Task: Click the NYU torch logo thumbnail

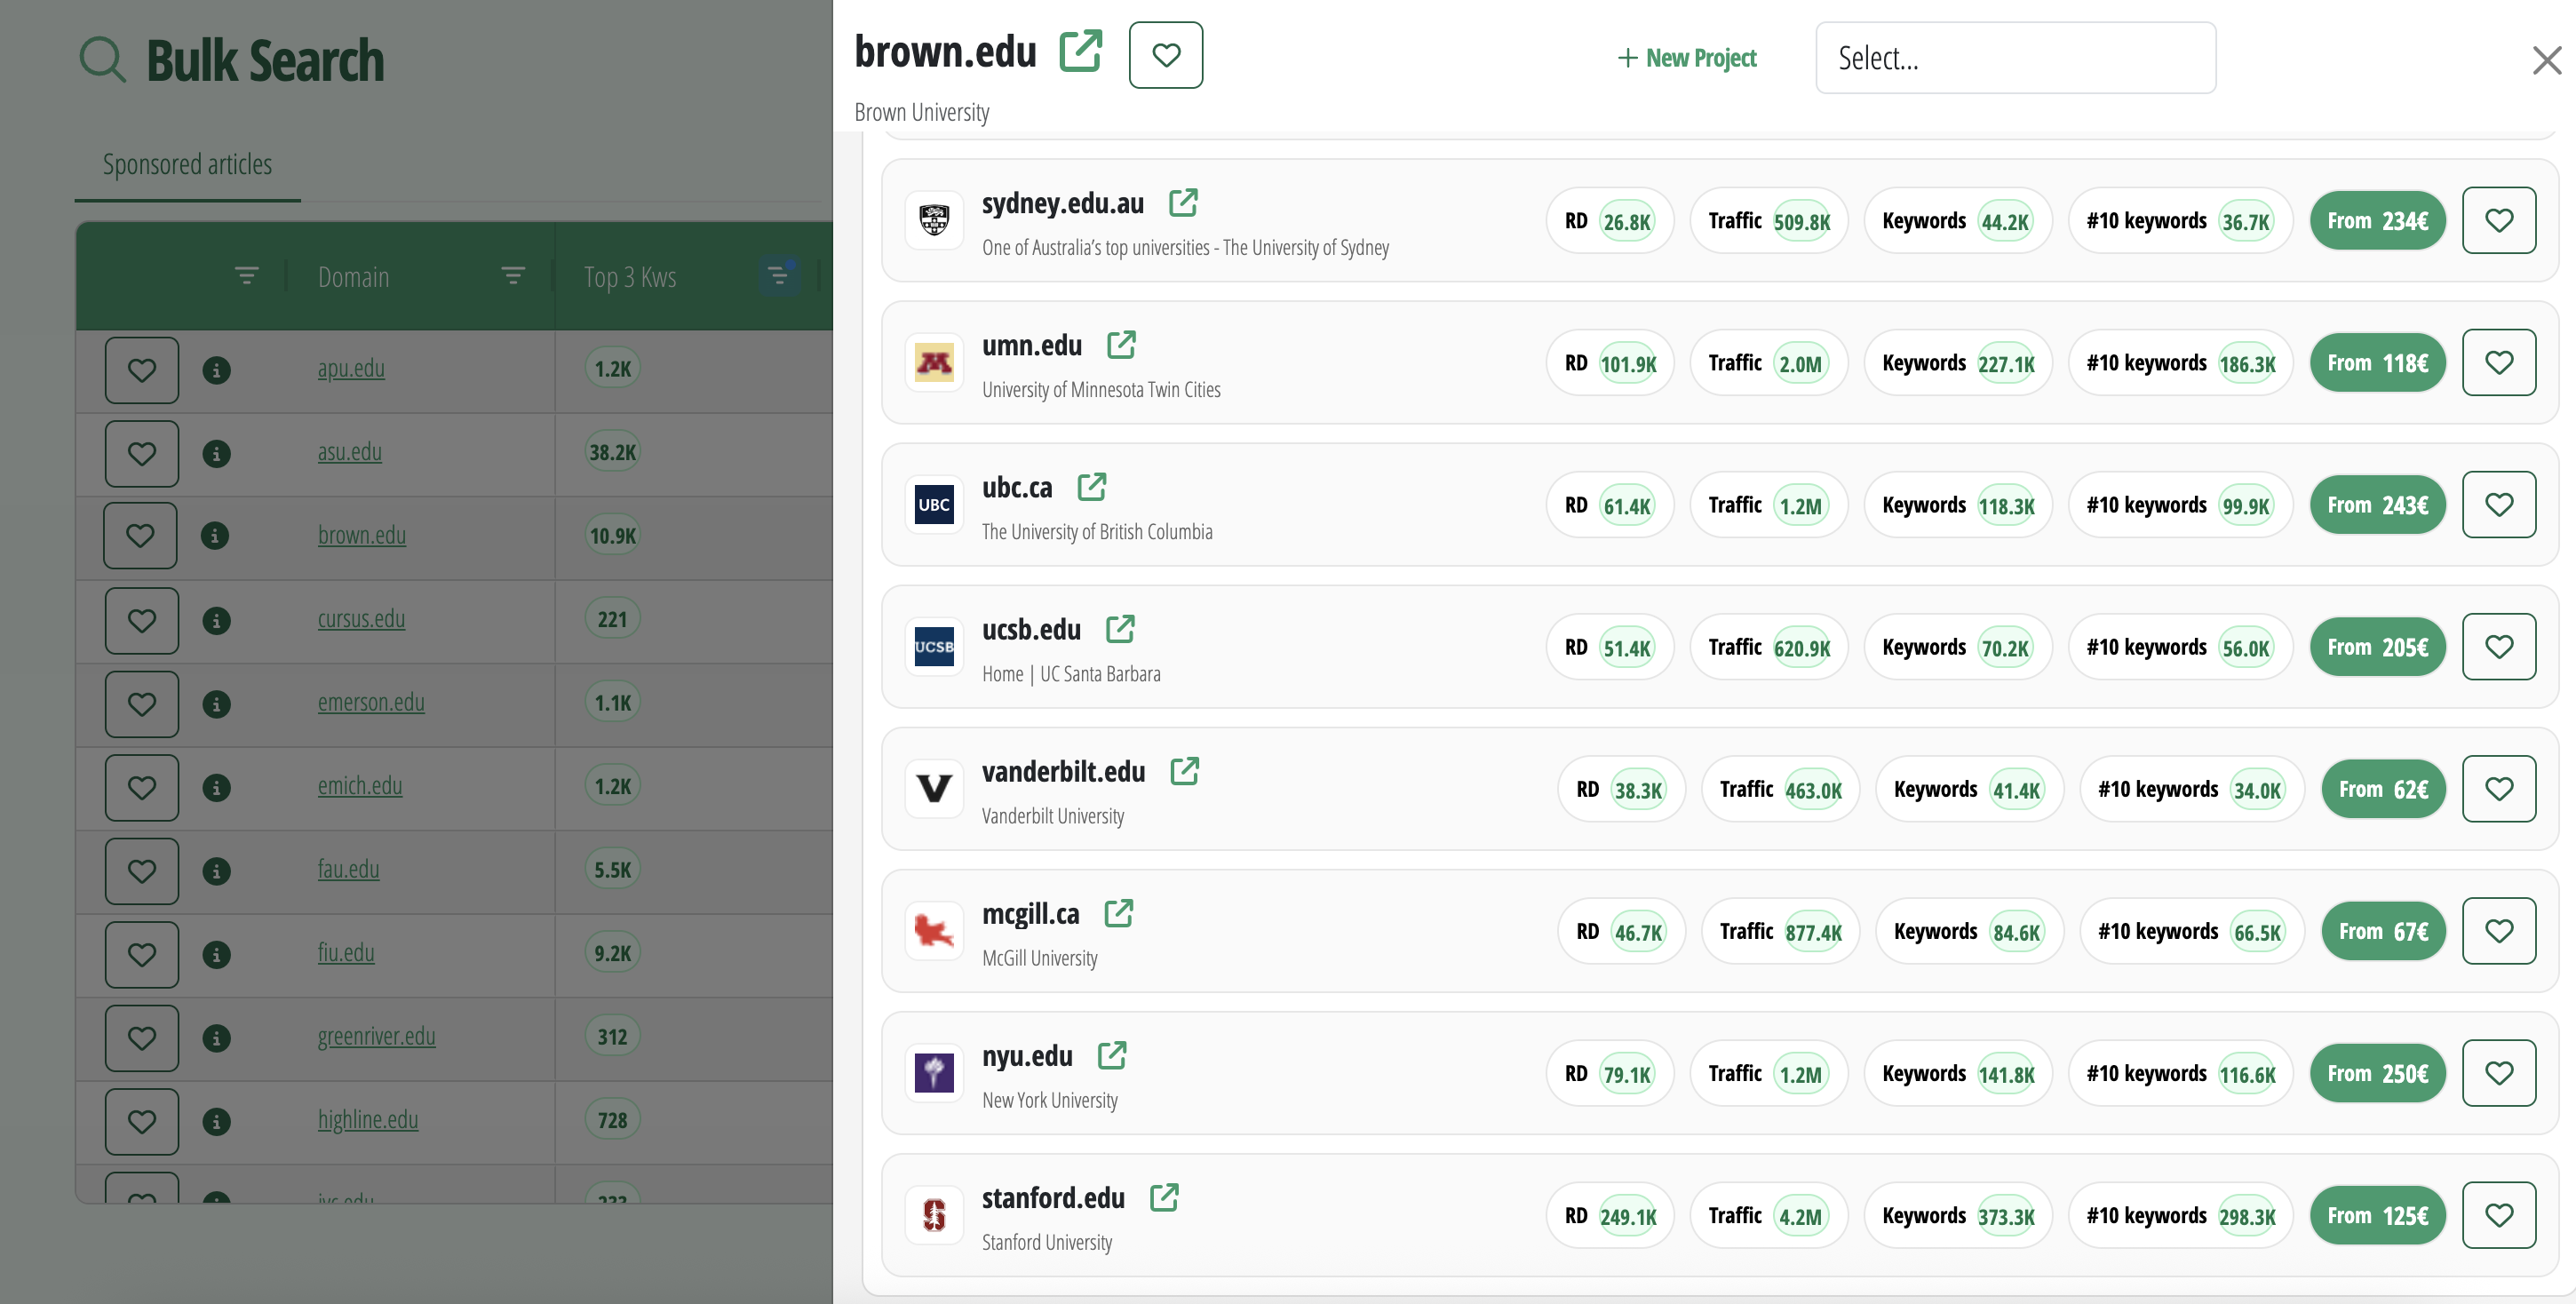Action: (935, 1072)
